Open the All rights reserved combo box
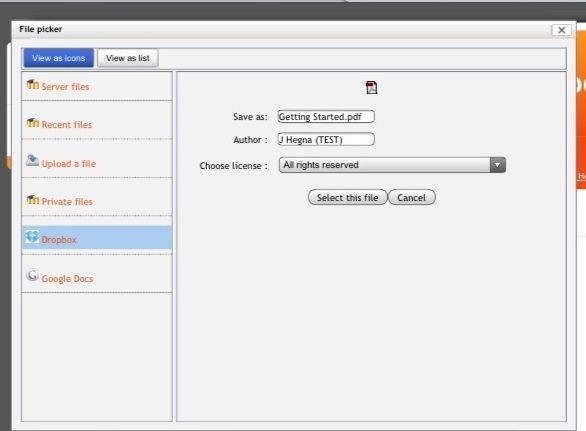 click(x=392, y=165)
